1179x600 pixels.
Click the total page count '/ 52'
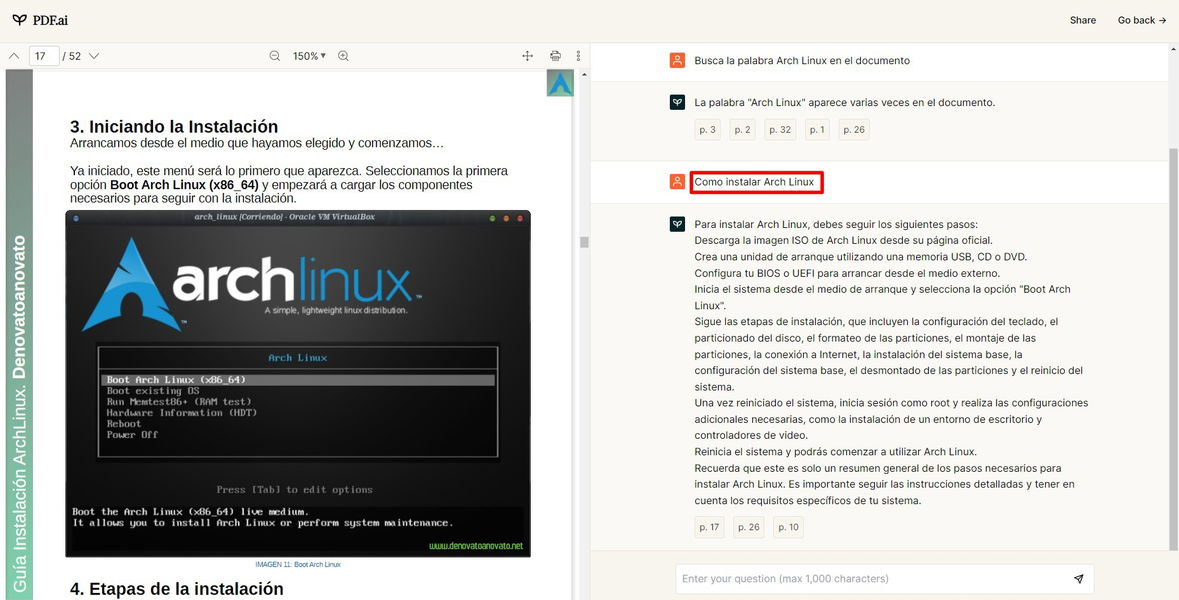pos(71,56)
